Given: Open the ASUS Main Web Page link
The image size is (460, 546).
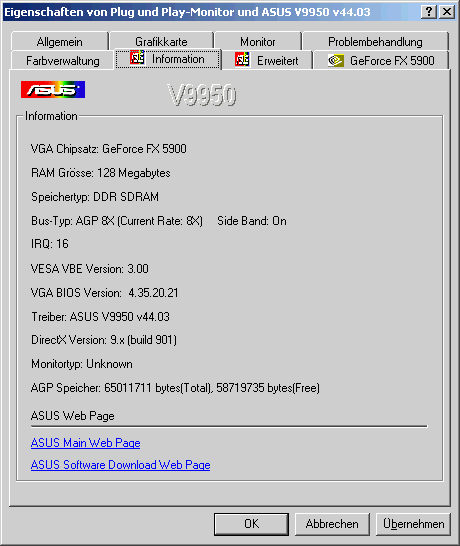Looking at the screenshot, I should click(86, 443).
